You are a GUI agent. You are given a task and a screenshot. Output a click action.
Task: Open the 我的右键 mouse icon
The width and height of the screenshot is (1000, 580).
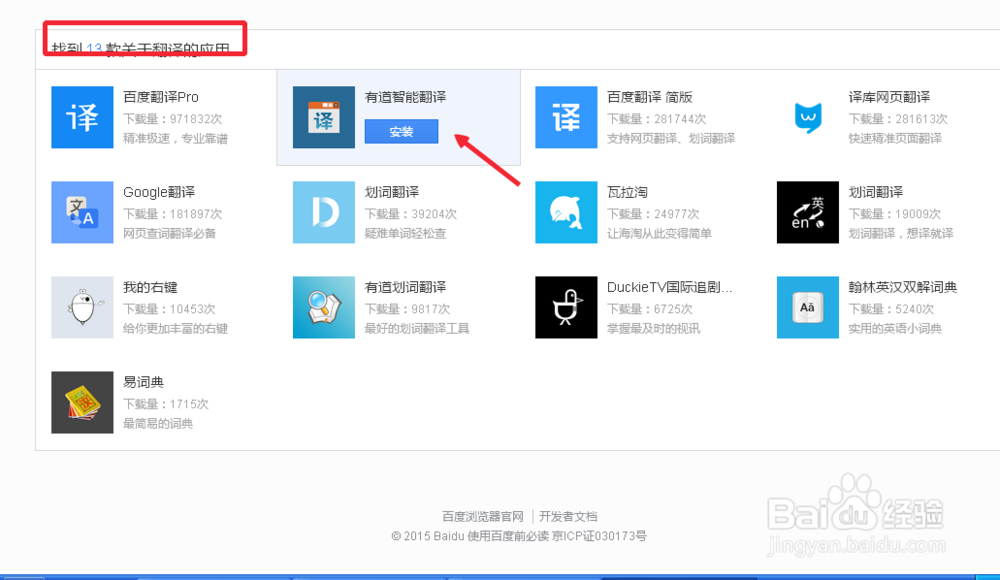(82, 308)
